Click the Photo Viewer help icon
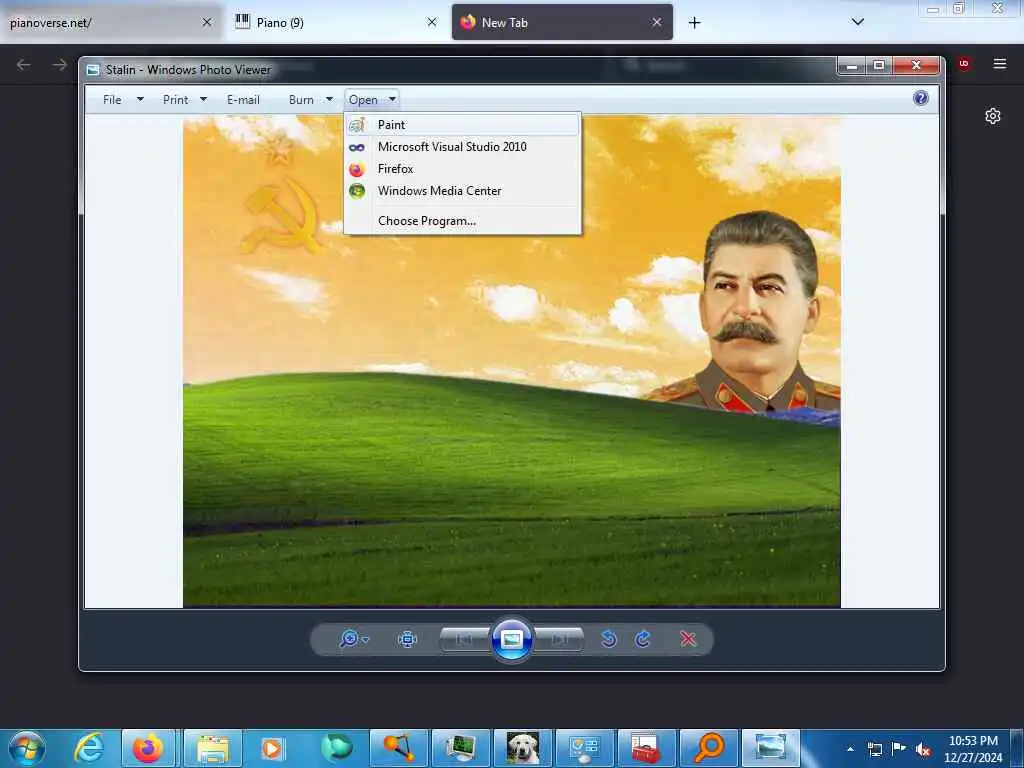This screenshot has width=1024, height=768. coord(921,98)
